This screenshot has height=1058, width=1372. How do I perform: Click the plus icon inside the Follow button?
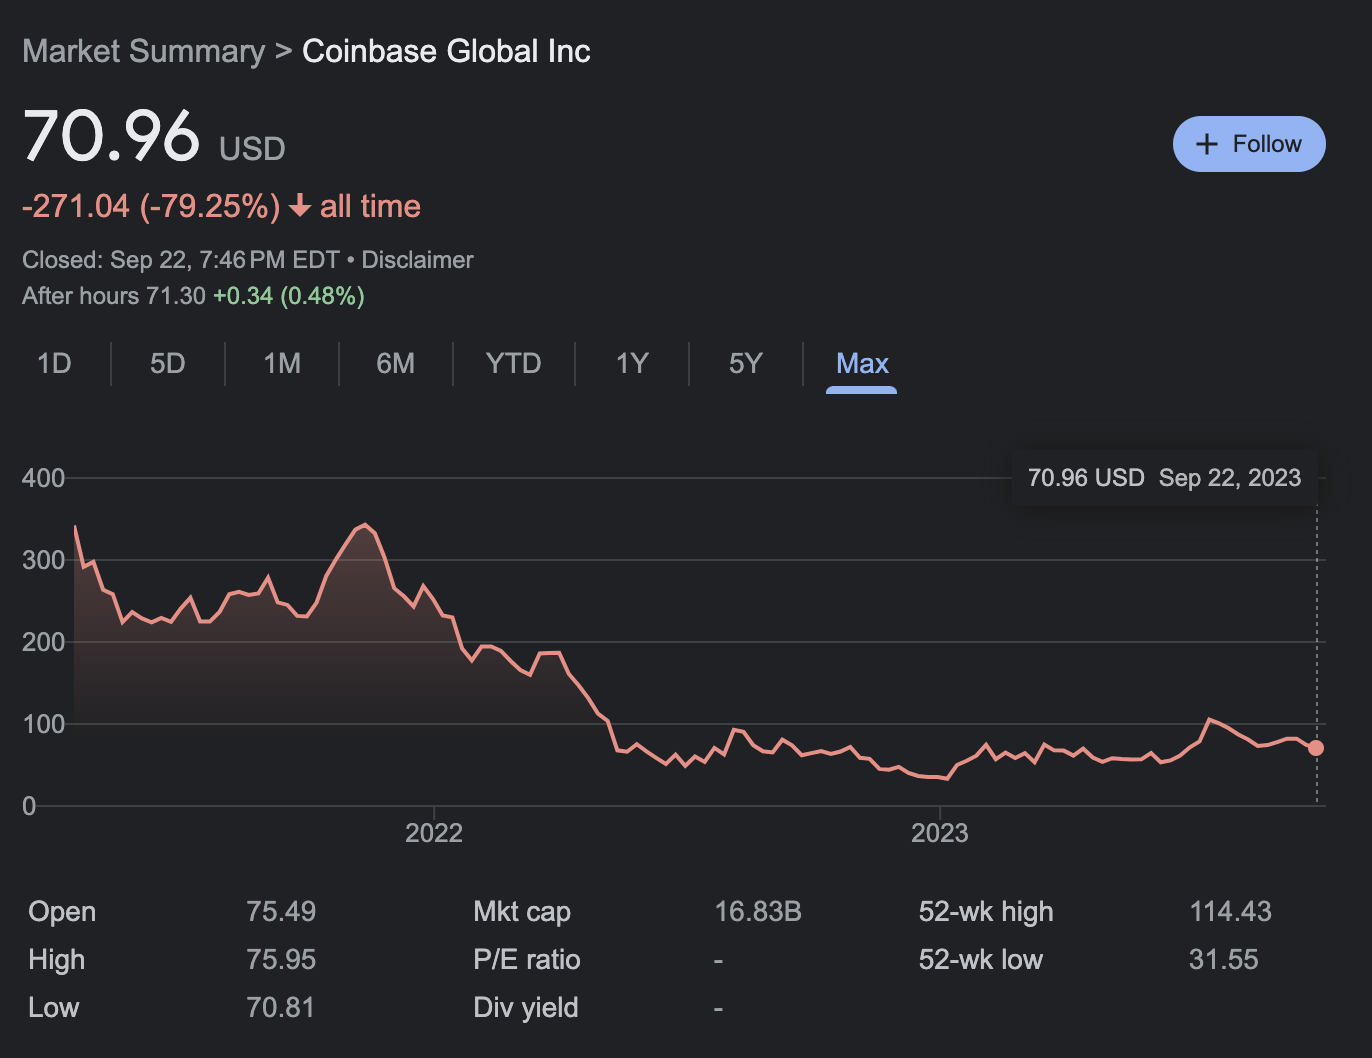click(1206, 143)
